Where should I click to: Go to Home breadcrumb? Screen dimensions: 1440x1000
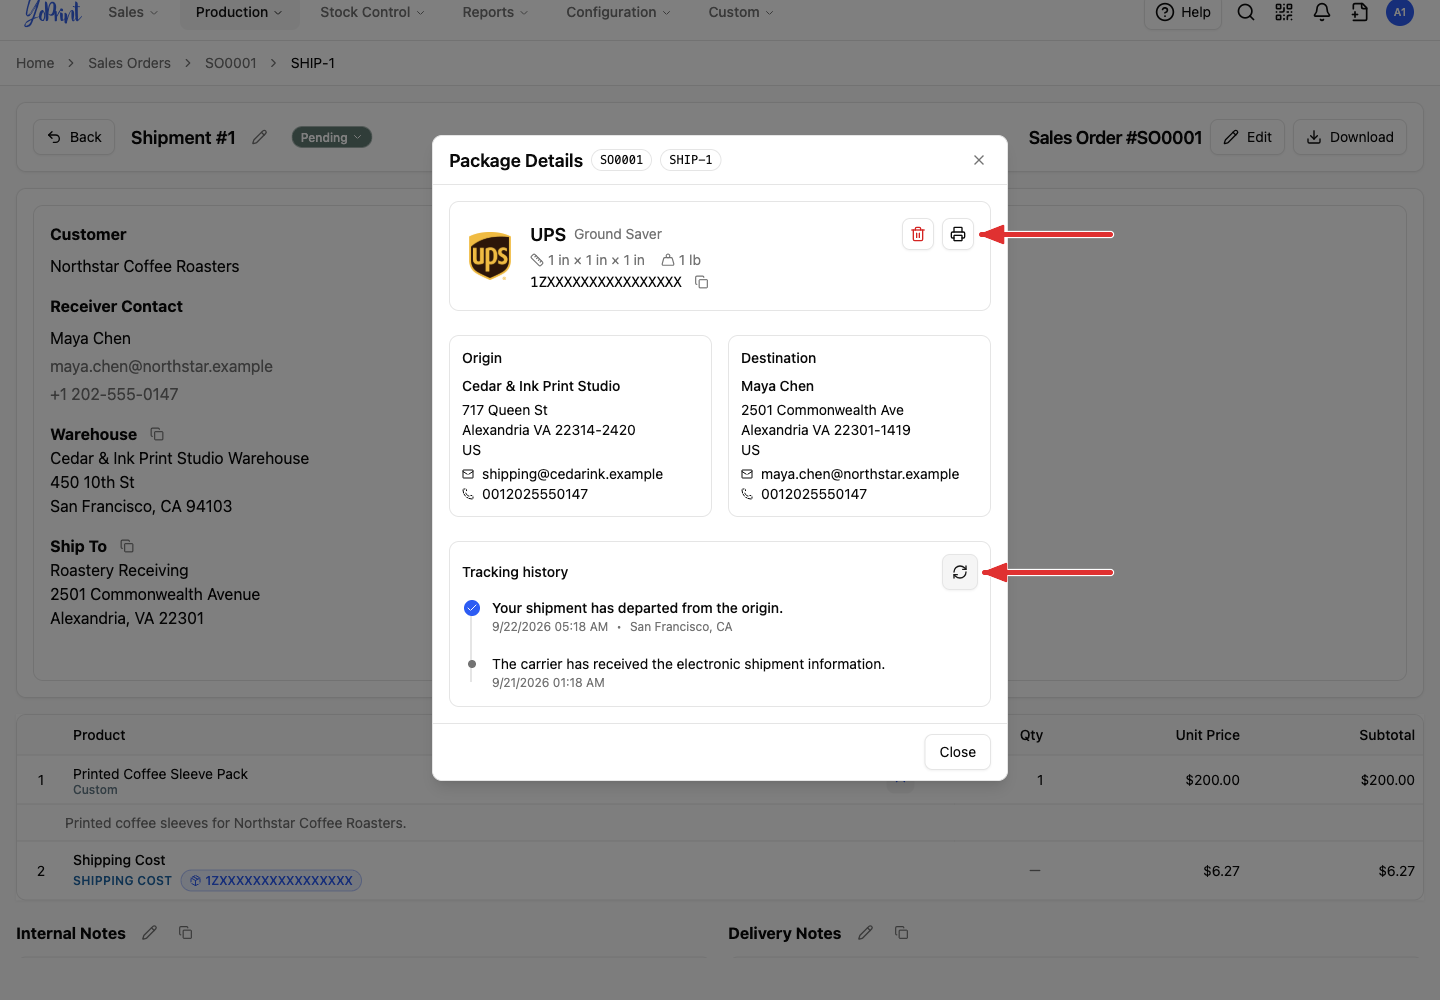(35, 63)
